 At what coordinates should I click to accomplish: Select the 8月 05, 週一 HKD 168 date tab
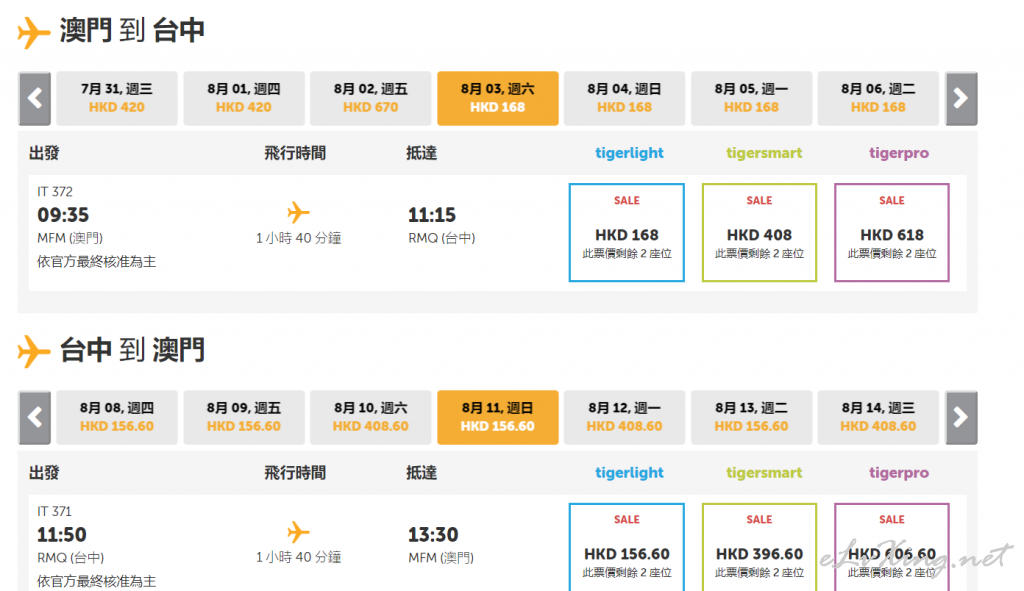point(752,99)
